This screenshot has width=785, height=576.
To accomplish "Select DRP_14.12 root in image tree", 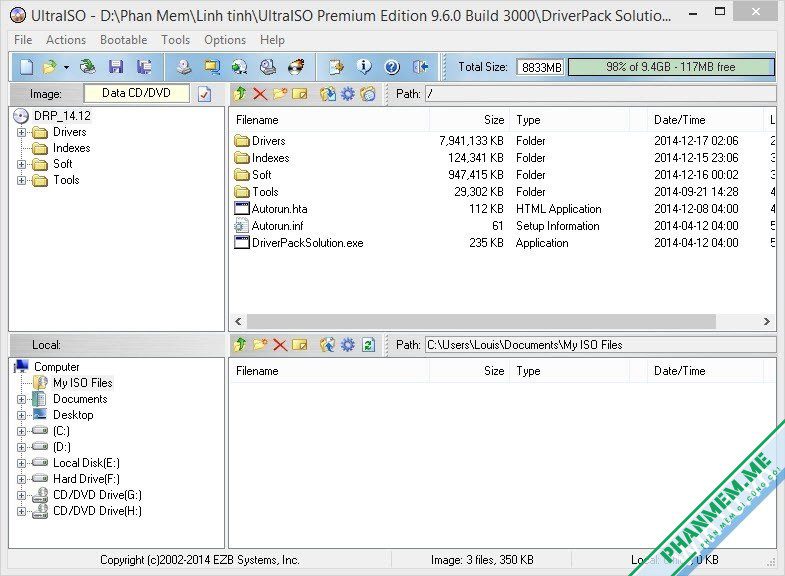I will pyautogui.click(x=62, y=116).
